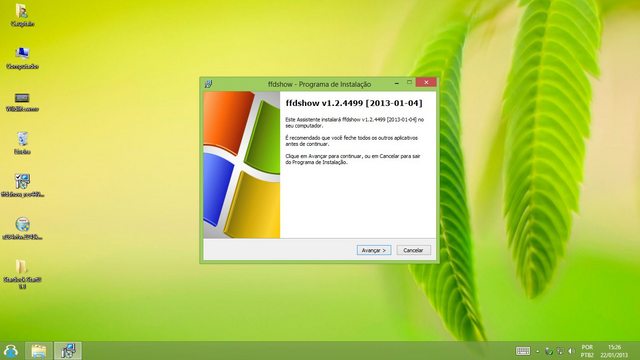
Task: Select the dark keyboard-like desktop icon
Action: point(22,102)
